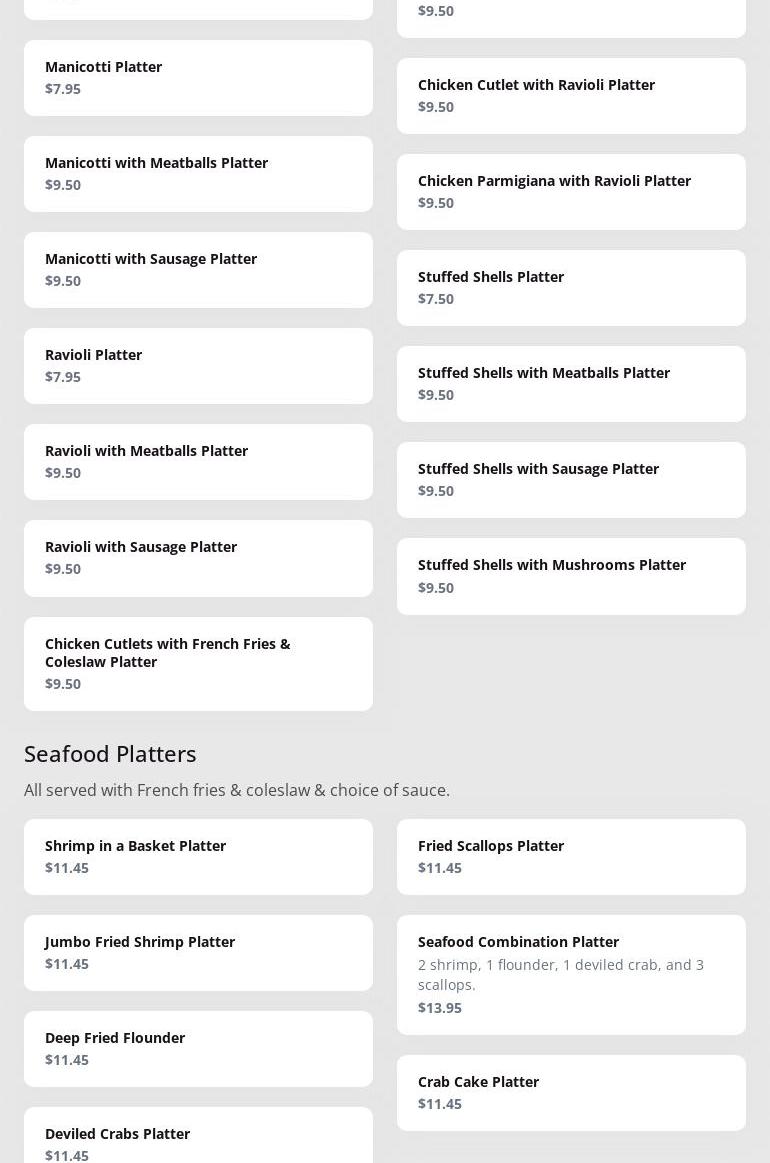Click the Ravioli Platter card
Screen dimensions: 770x1163
198,366
